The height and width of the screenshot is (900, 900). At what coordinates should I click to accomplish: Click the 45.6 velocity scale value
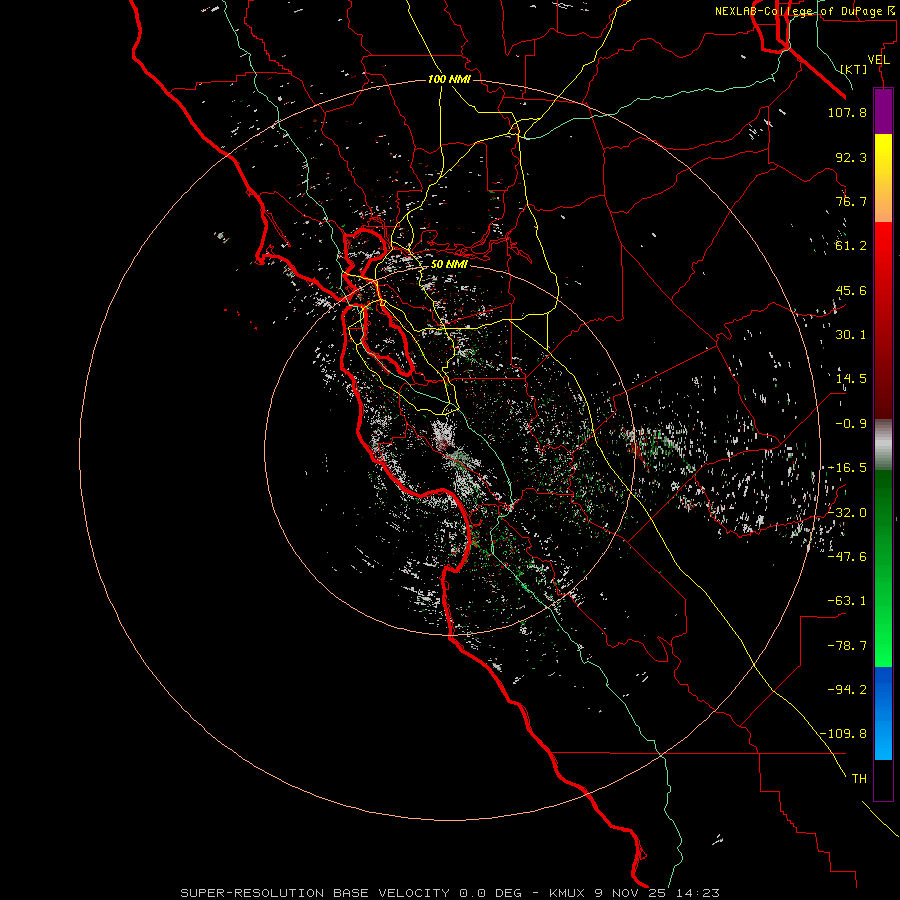tap(851, 290)
